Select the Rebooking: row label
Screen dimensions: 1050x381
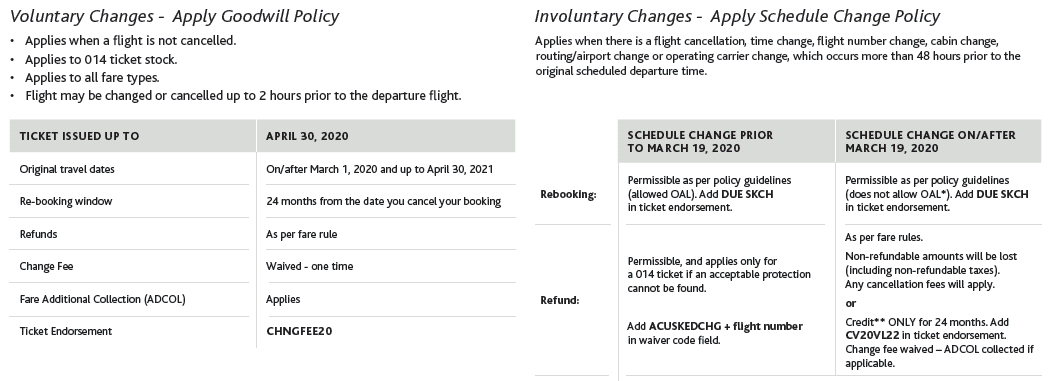568,194
